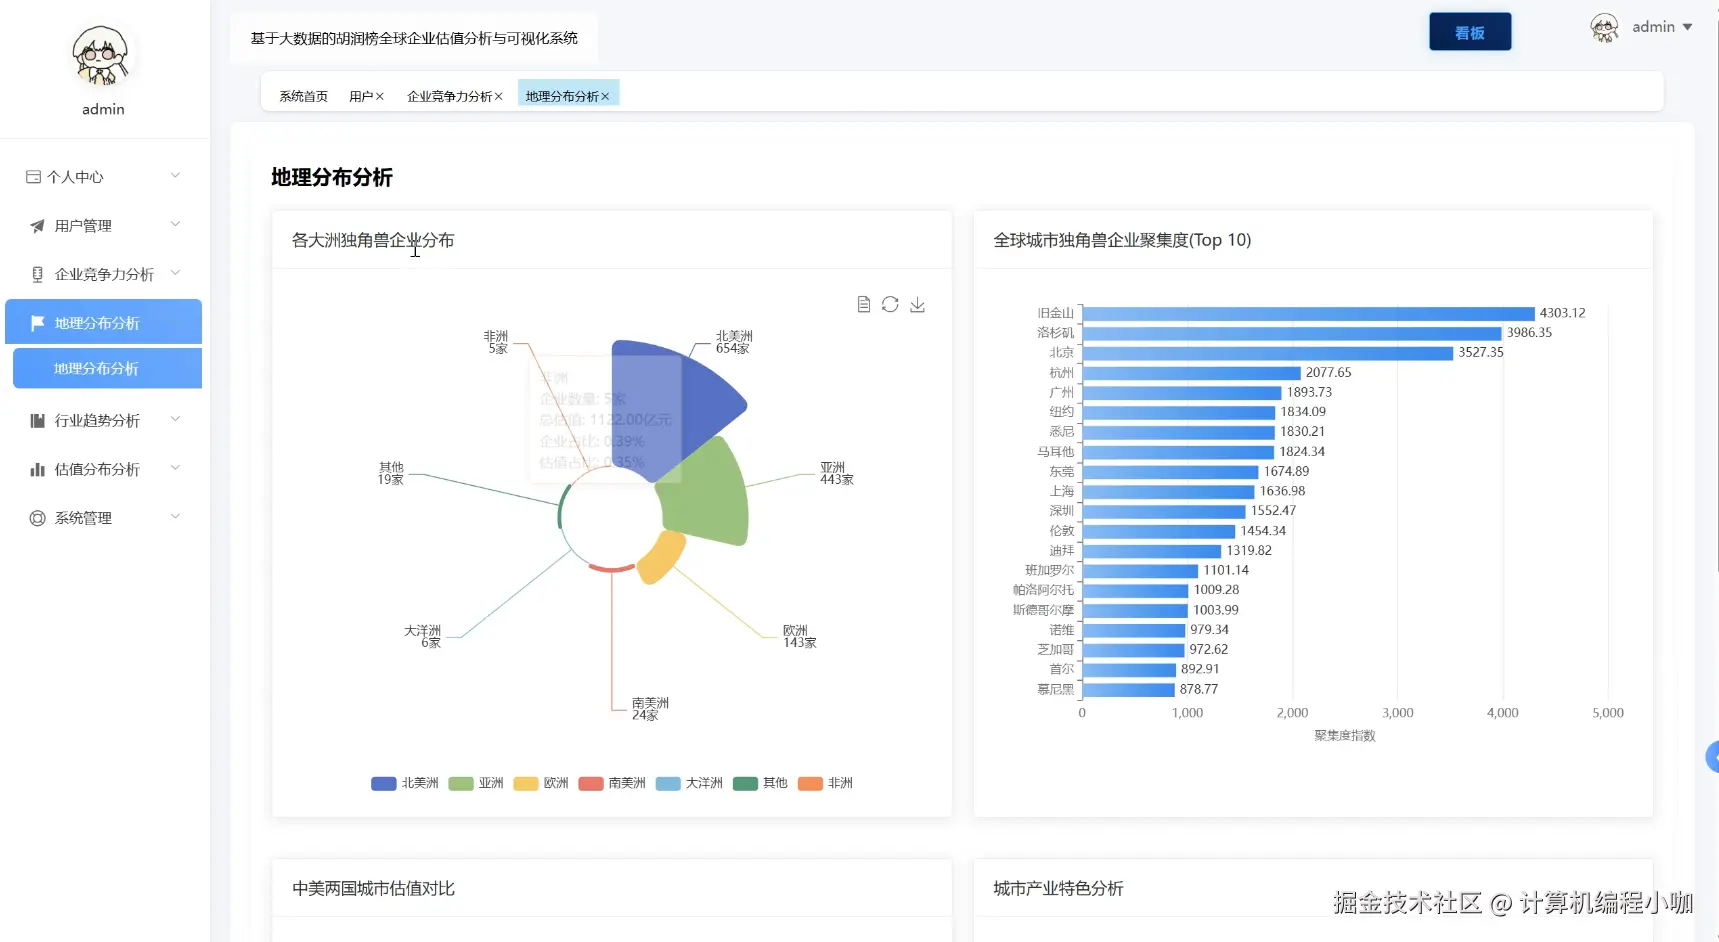
Task: Click the 系统管理 sidebar icon
Action: (37, 518)
